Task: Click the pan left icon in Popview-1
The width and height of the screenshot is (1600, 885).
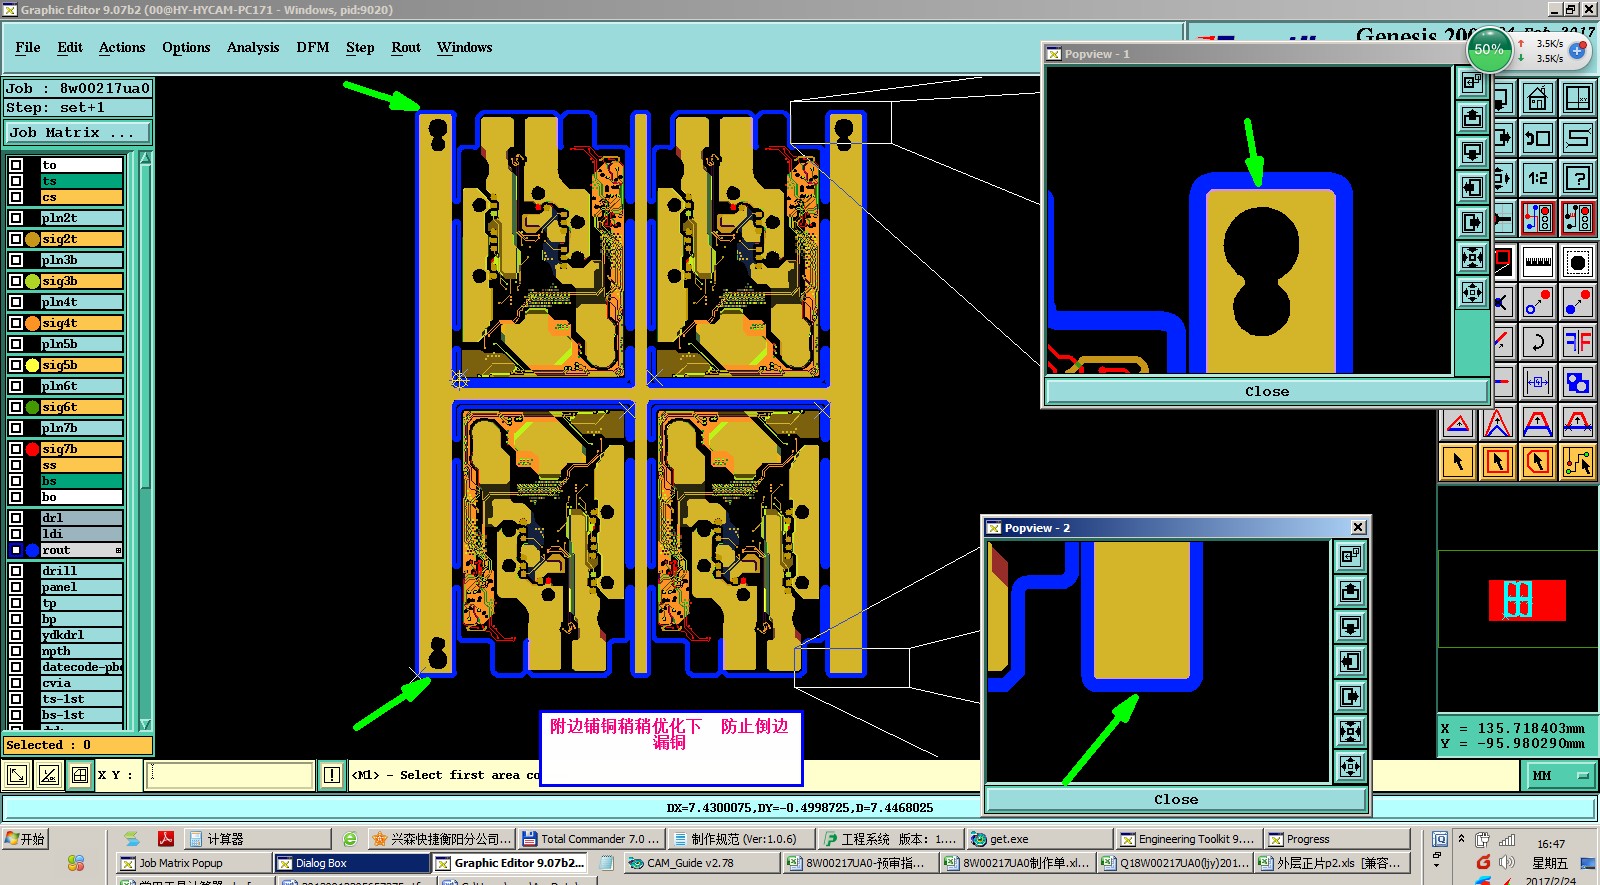Action: point(1472,187)
